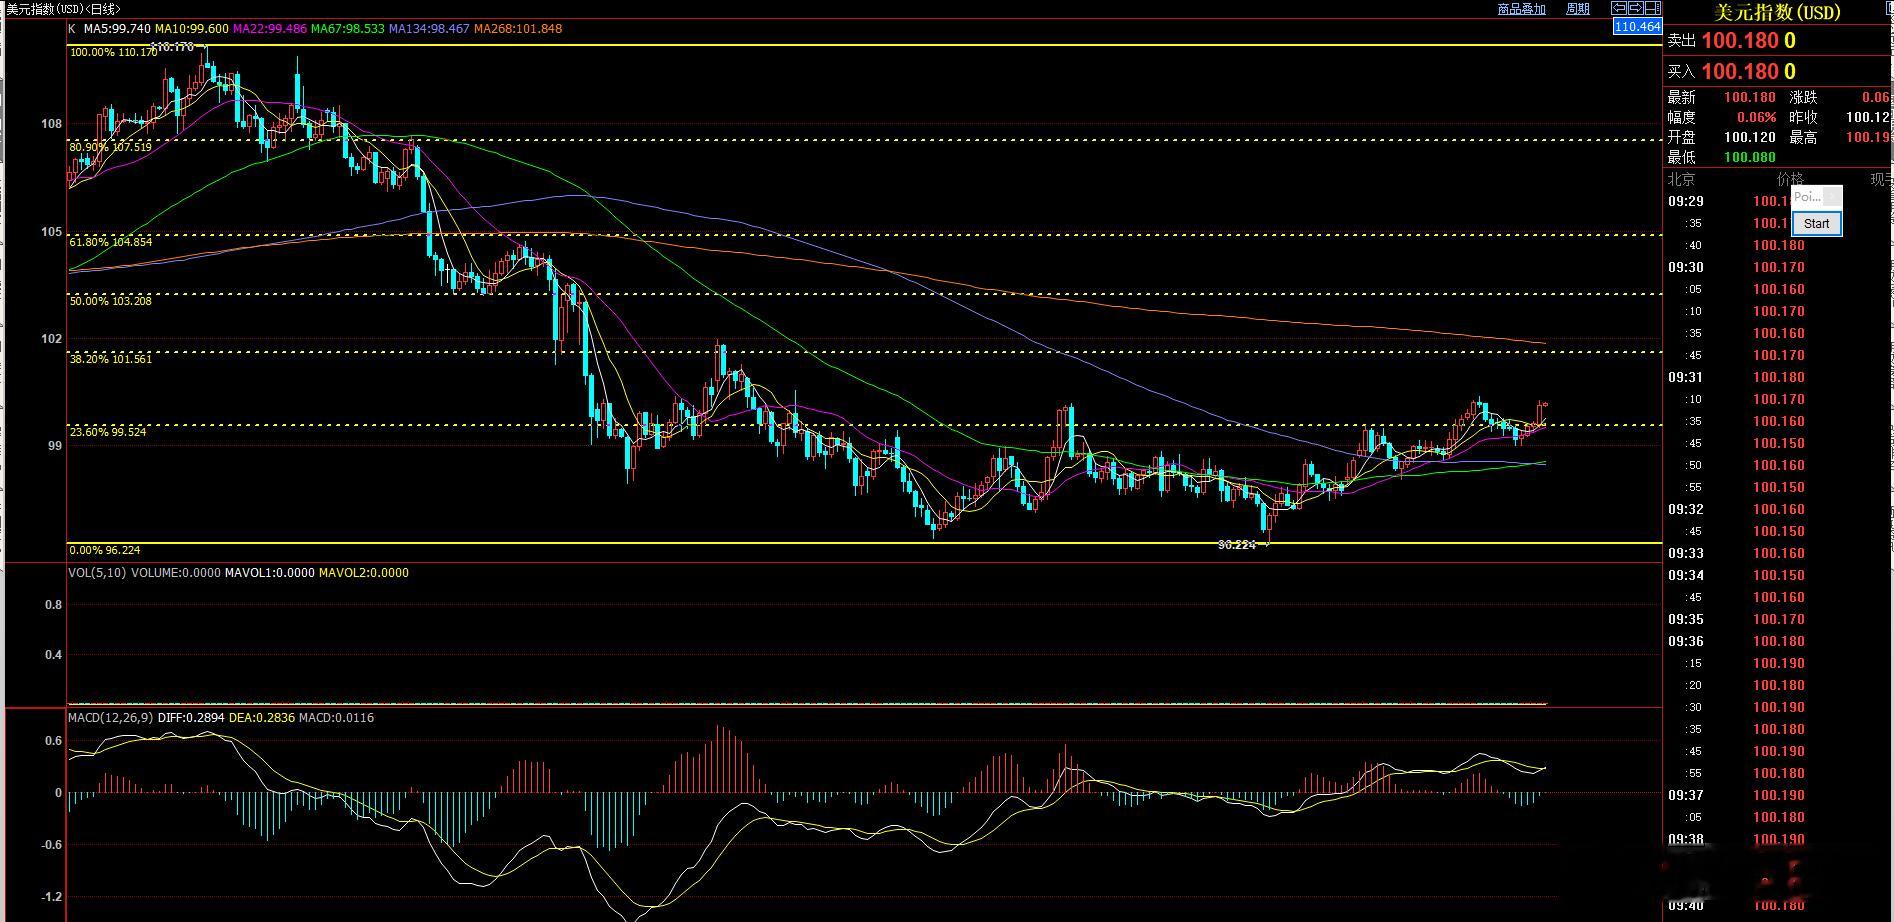Click the 100.00% 110.170 Fibonacci label
Viewport: 1894px width, 922px height.
tap(114, 52)
